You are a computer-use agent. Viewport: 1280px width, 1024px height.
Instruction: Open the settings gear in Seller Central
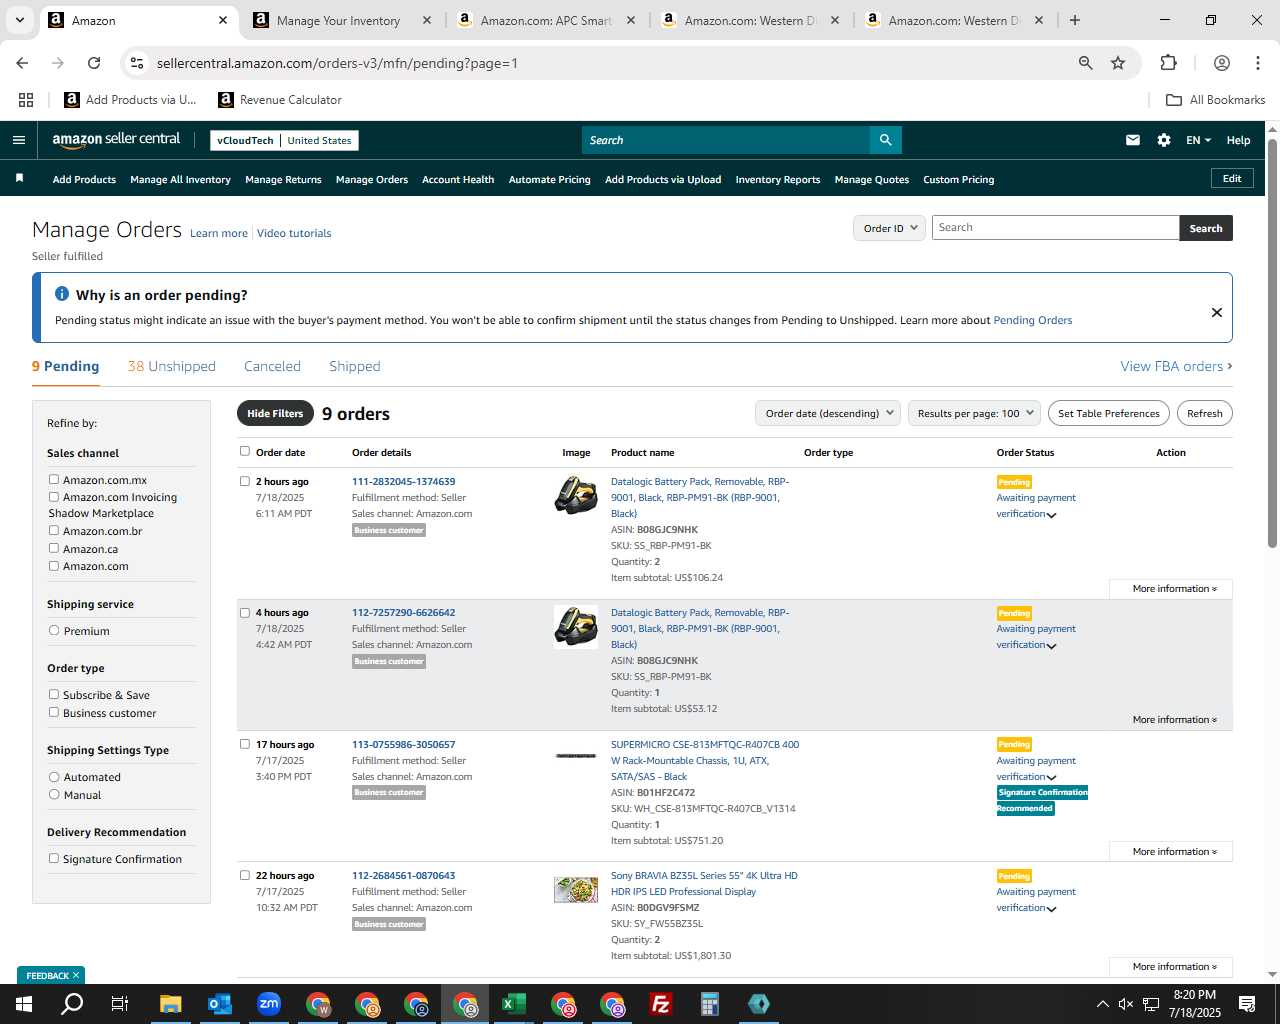point(1164,140)
